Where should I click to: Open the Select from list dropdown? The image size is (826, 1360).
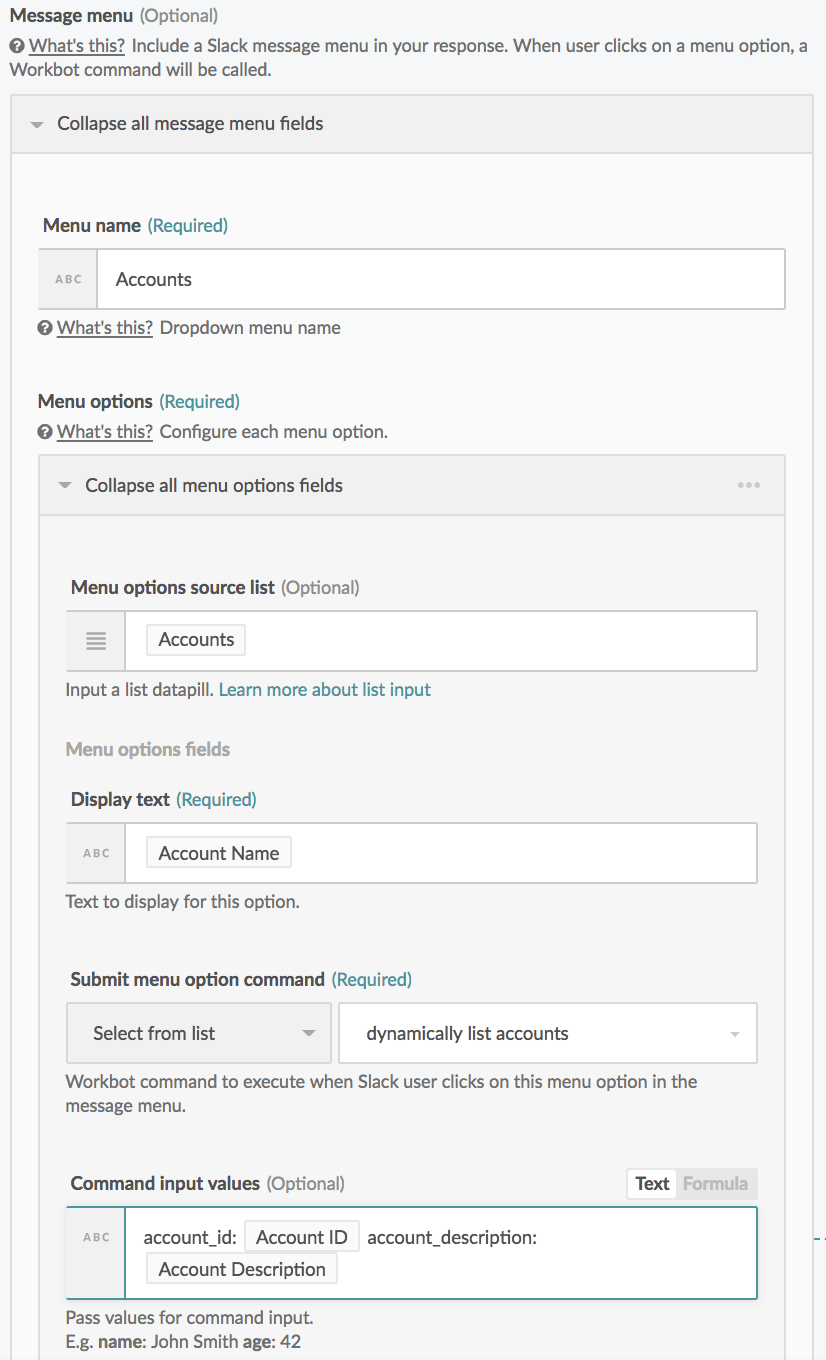(x=198, y=1033)
